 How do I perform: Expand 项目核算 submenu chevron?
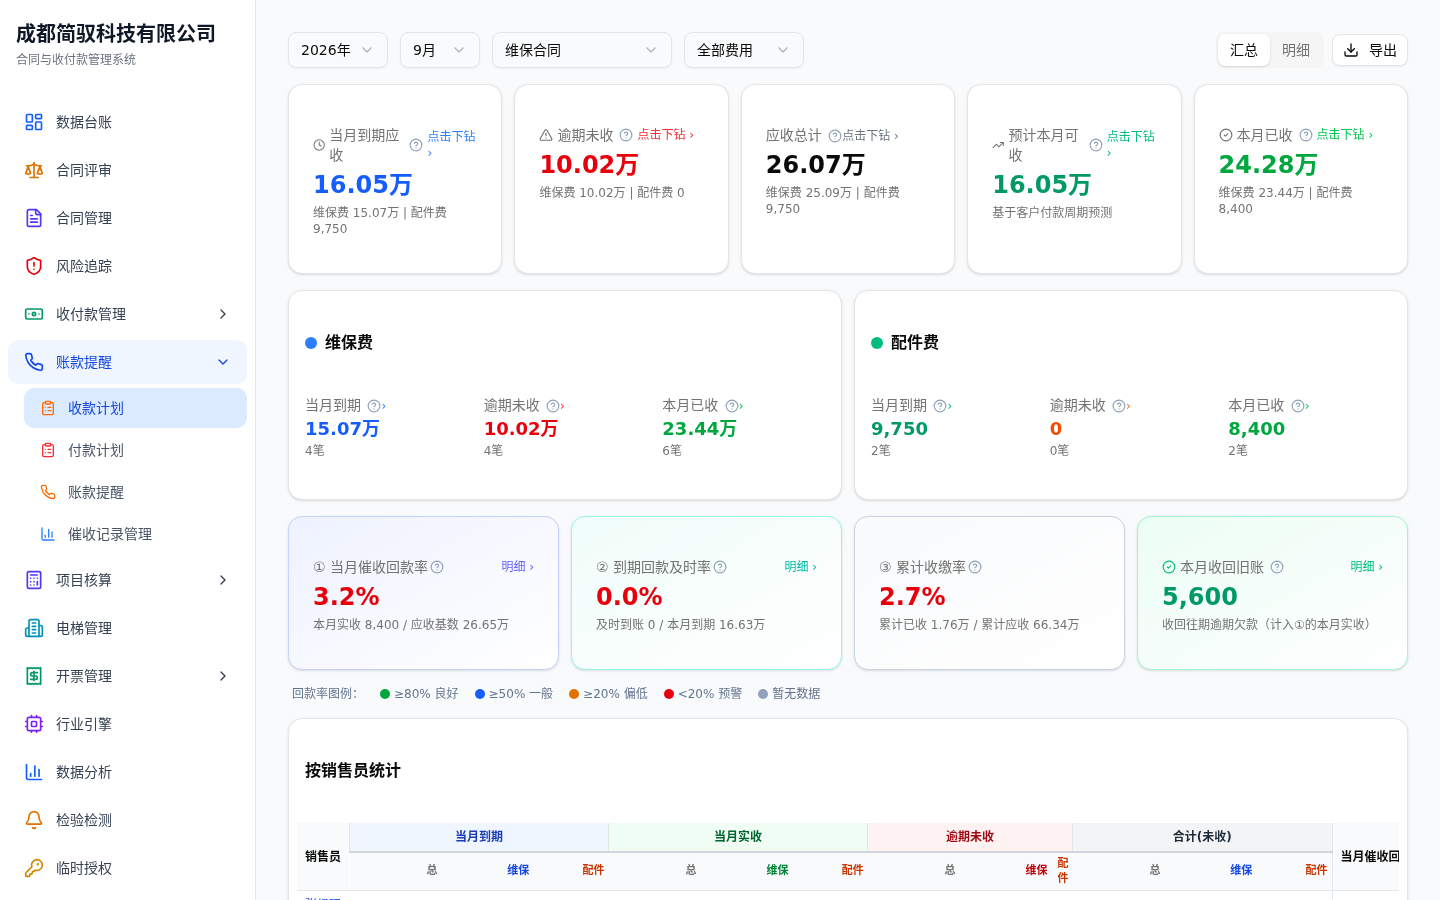coord(223,580)
